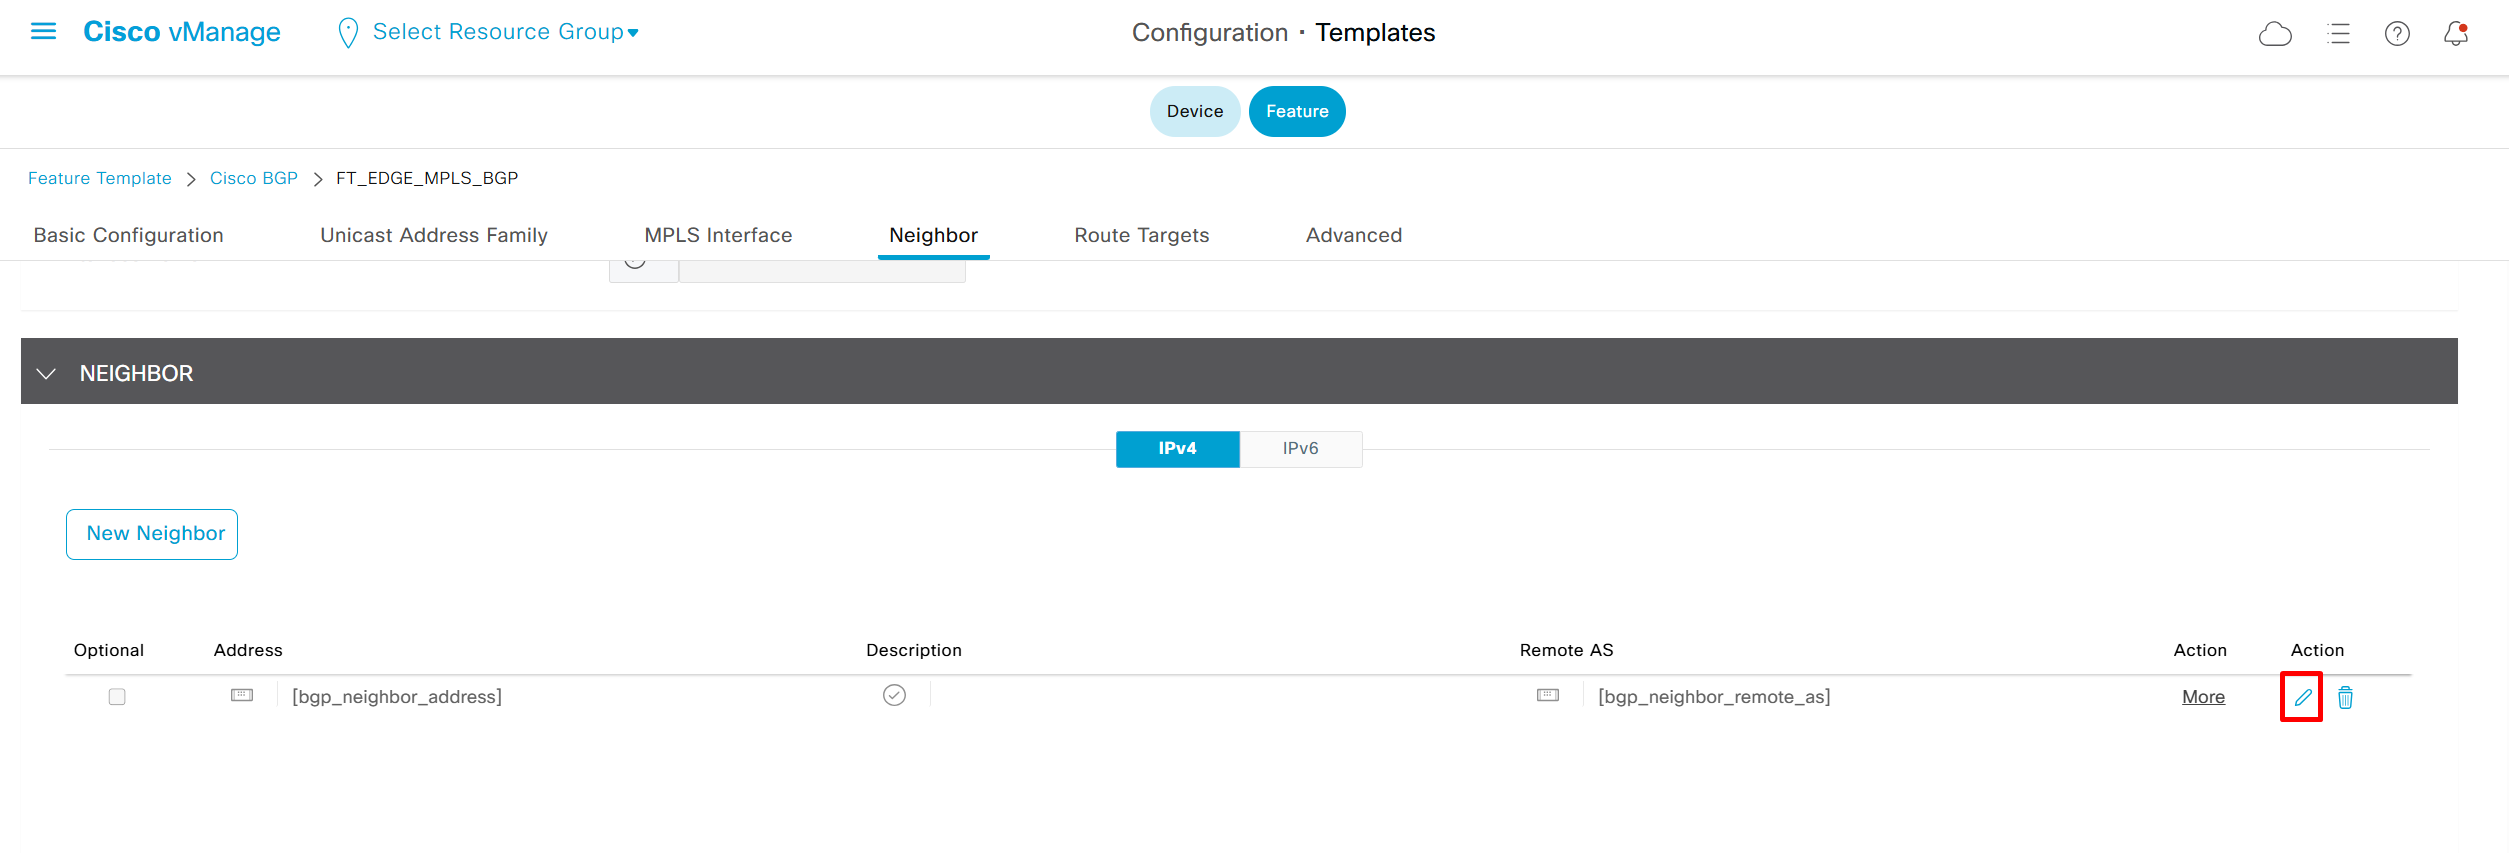
Task: Open the notifications bell
Action: click(2456, 34)
